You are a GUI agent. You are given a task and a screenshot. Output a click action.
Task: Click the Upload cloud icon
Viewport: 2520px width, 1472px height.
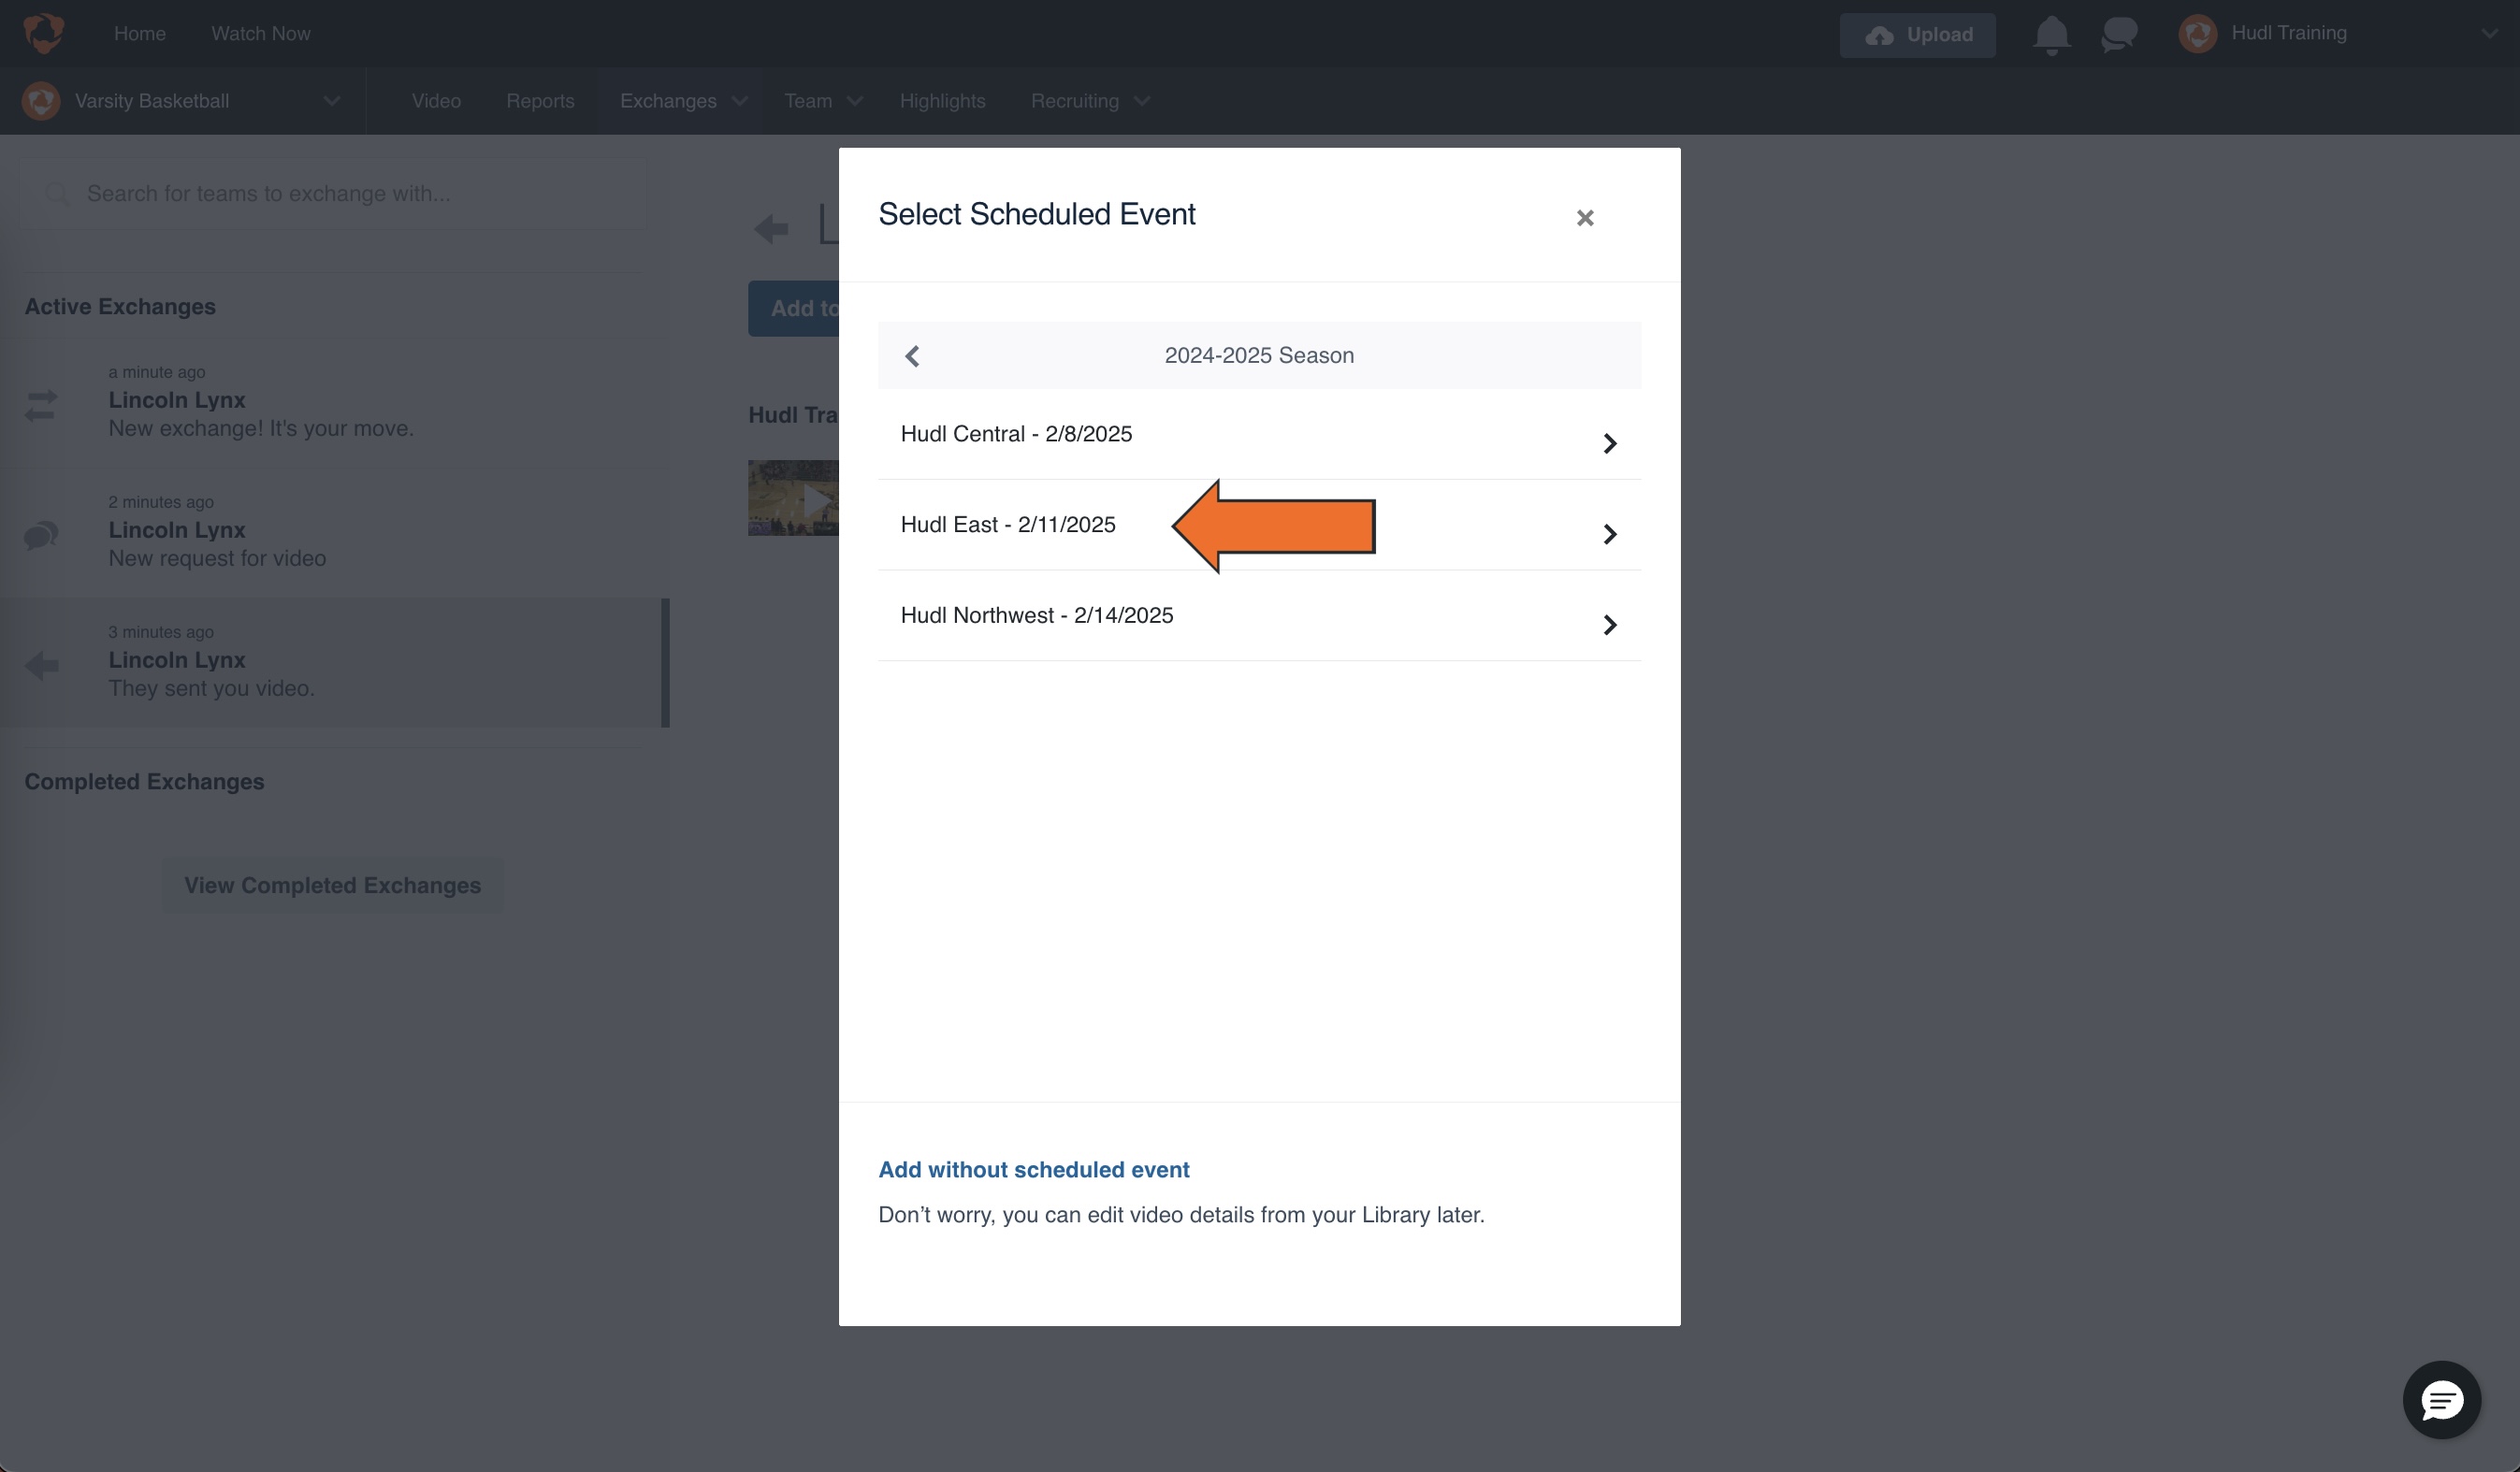pyautogui.click(x=1882, y=34)
